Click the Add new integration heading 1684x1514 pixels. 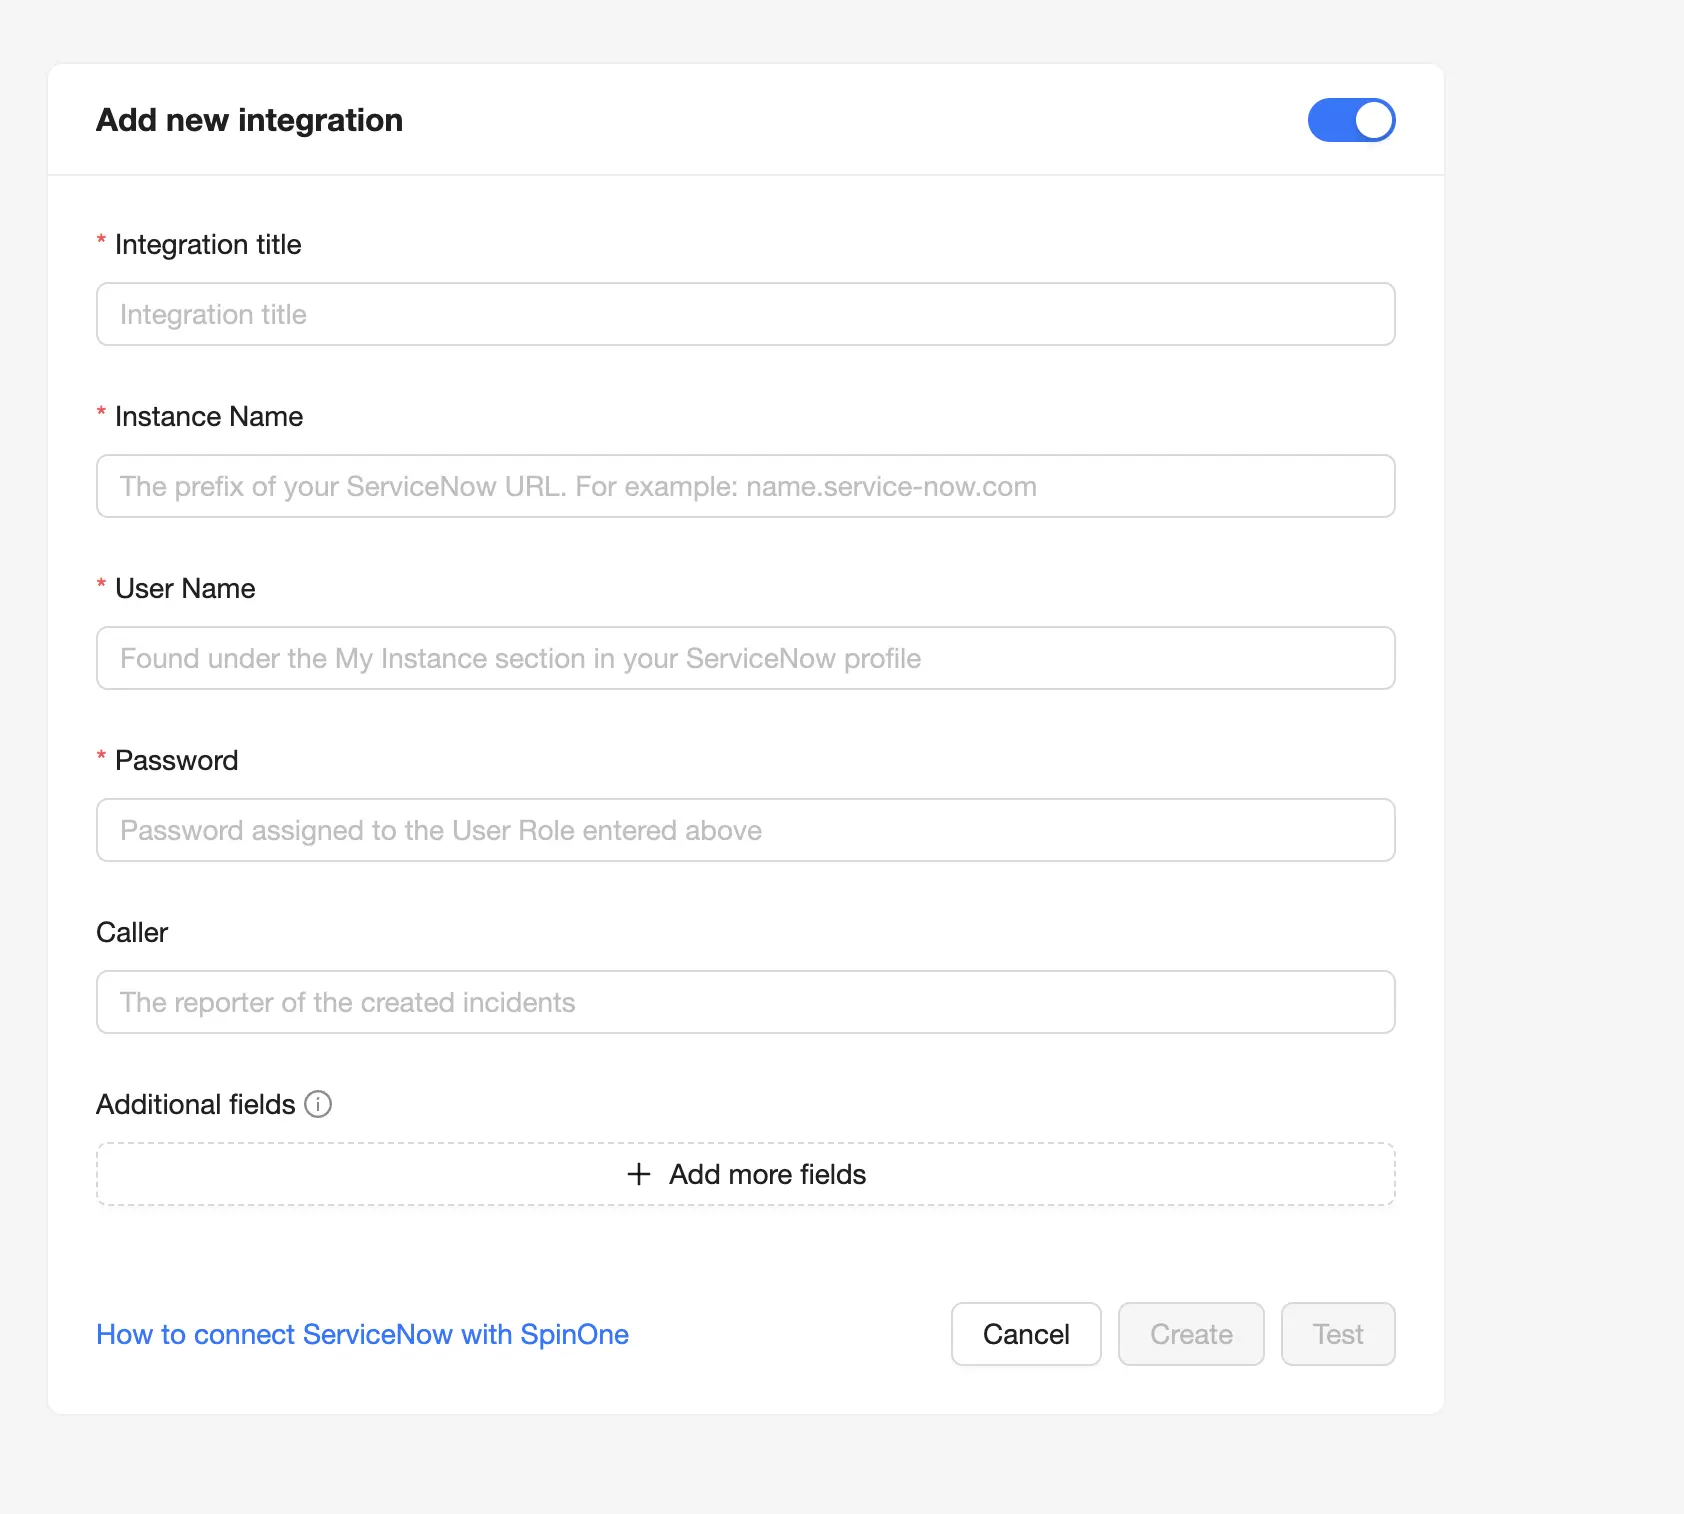pyautogui.click(x=248, y=120)
